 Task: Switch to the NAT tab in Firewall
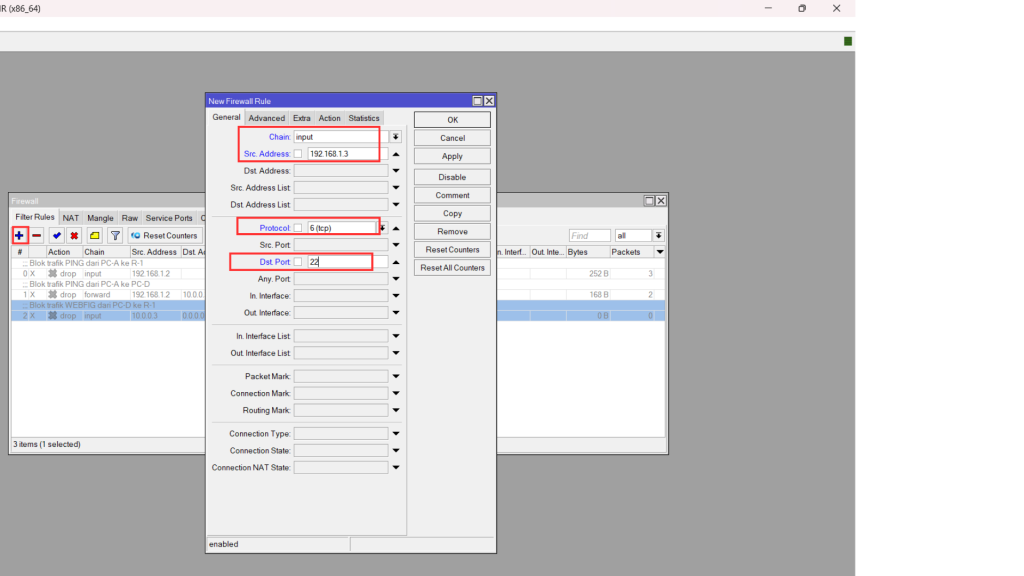point(71,217)
